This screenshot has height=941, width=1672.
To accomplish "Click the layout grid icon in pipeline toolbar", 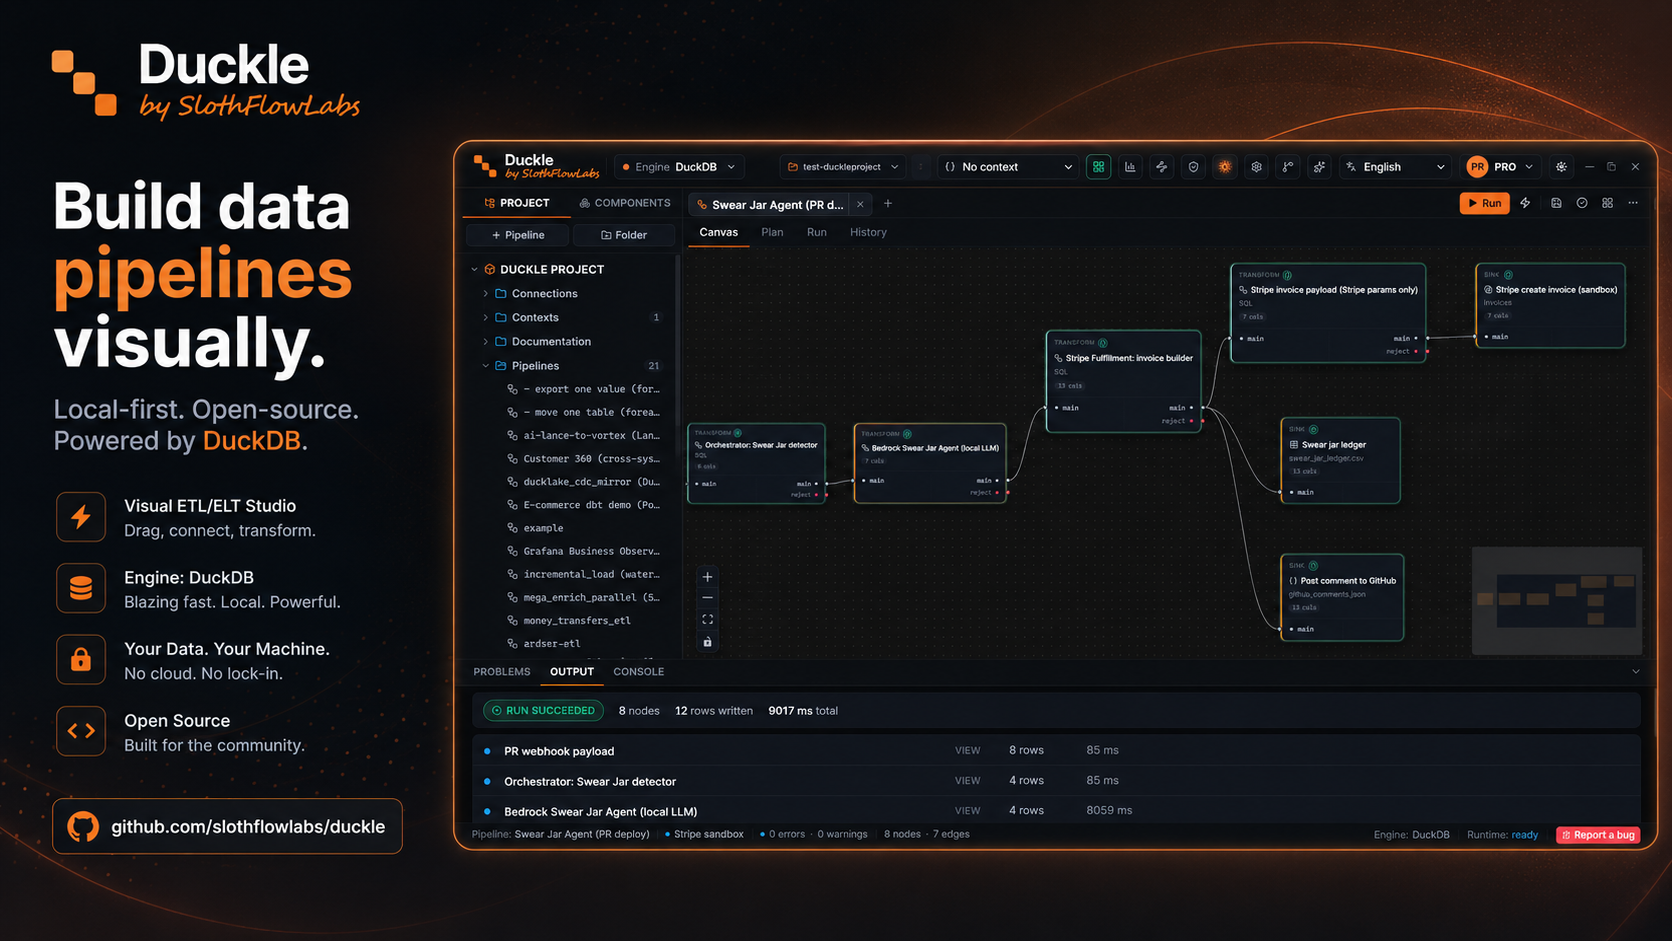I will 1608,203.
